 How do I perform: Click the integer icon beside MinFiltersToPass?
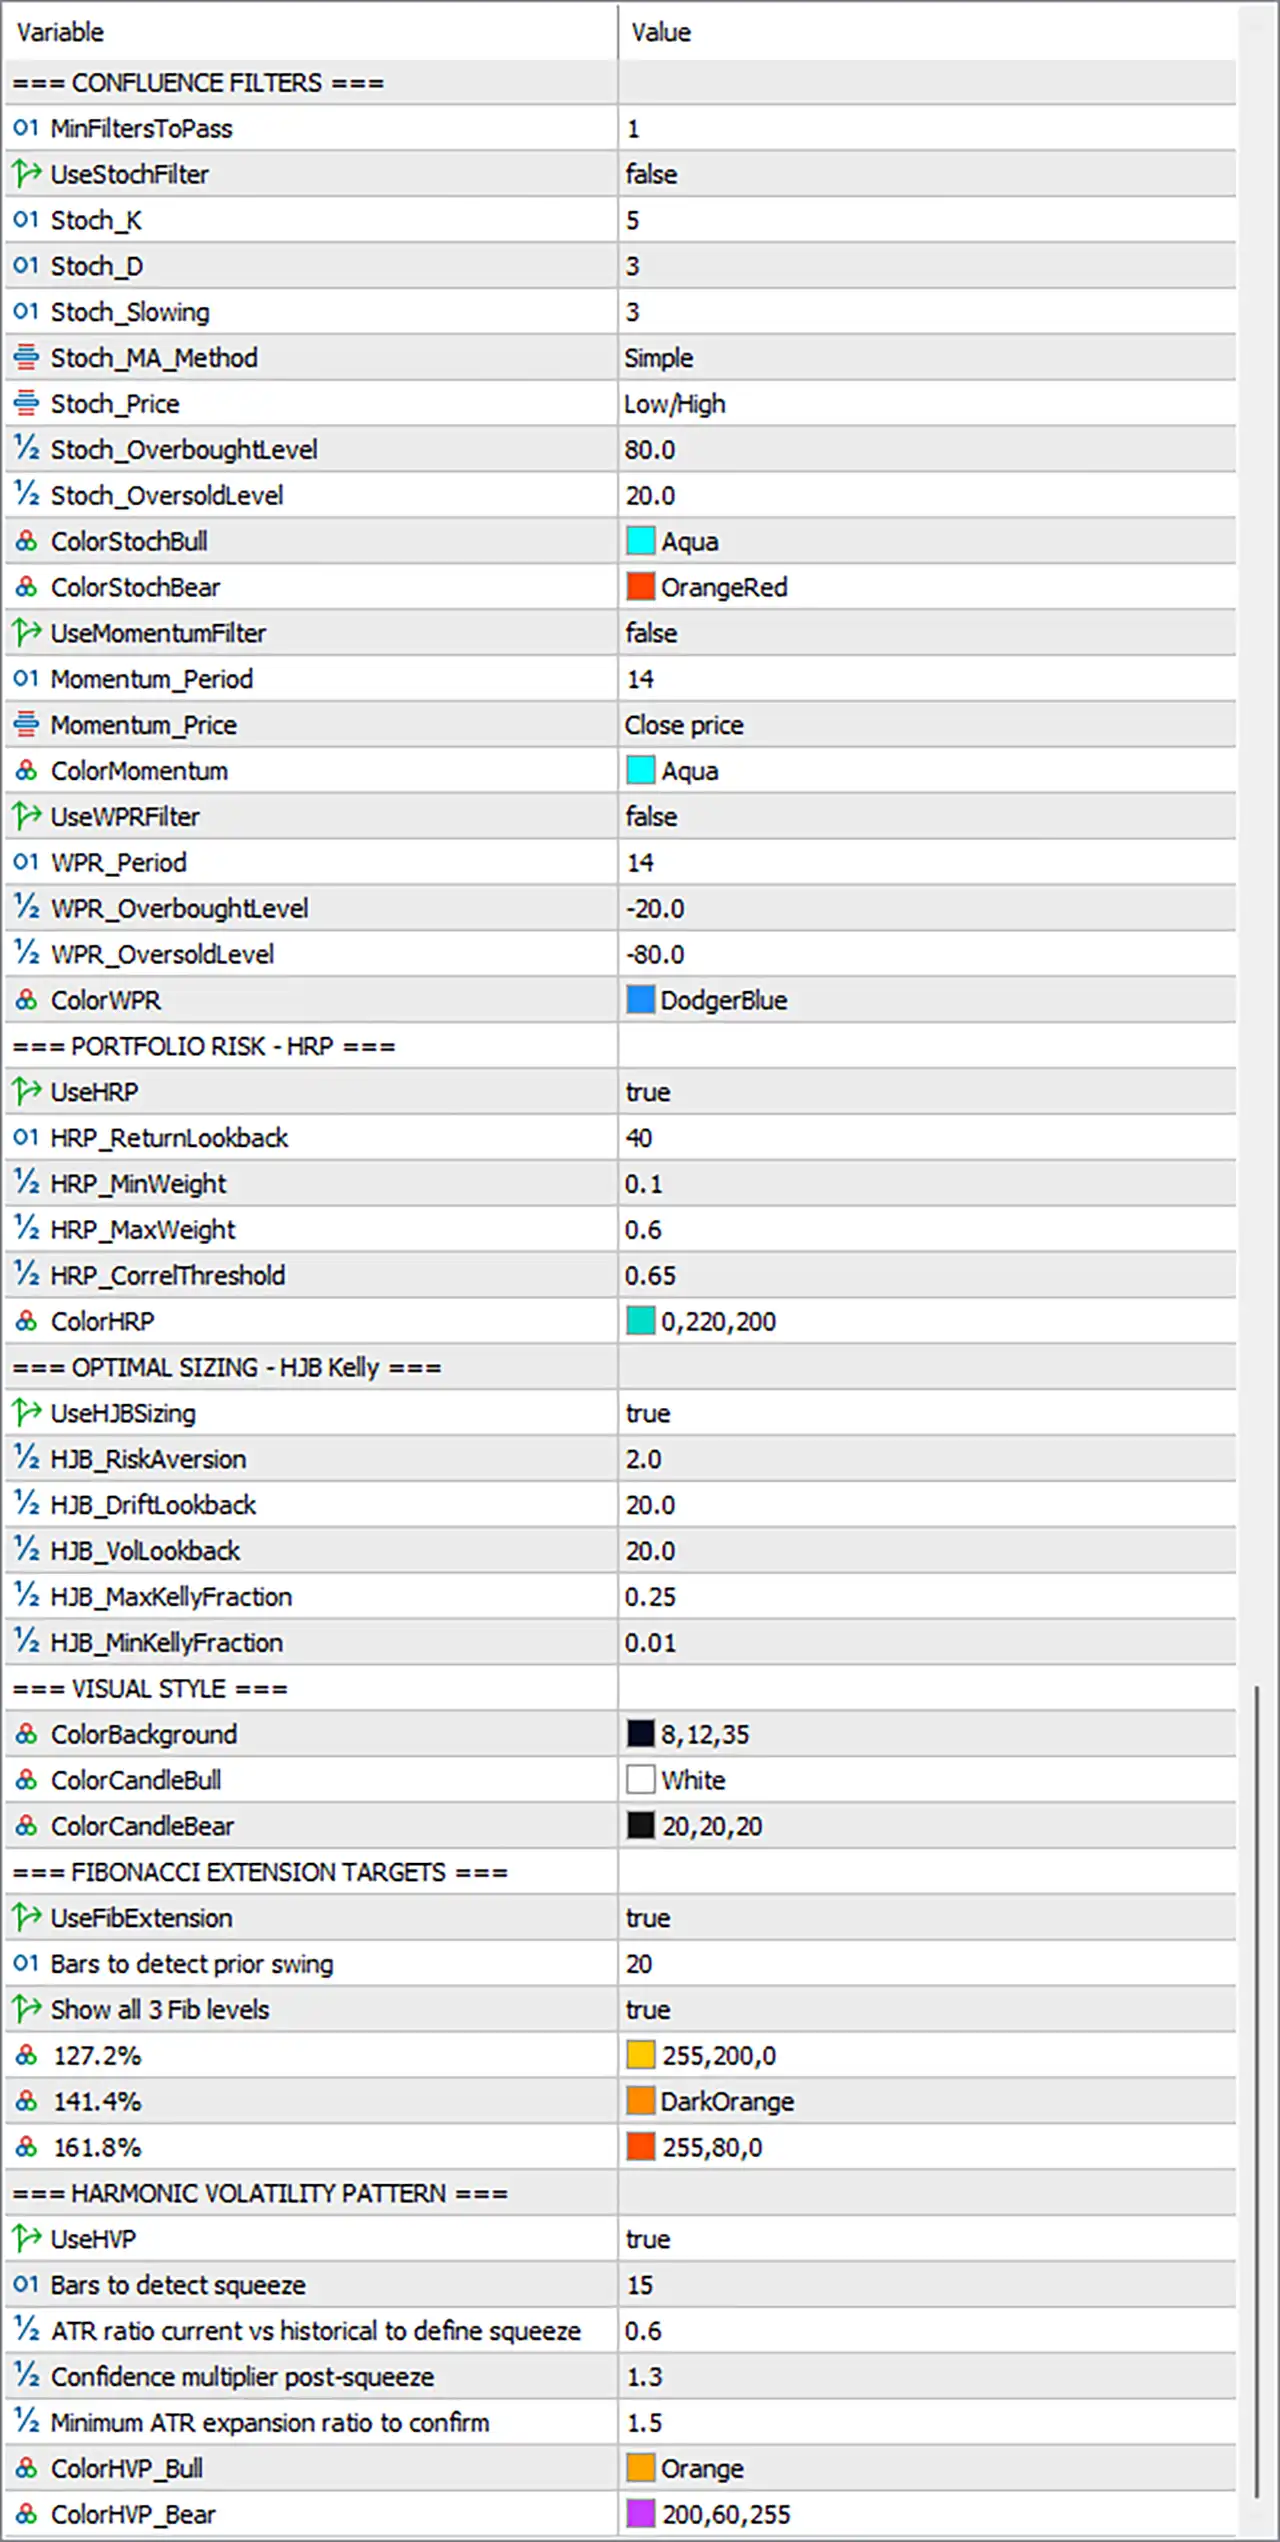[26, 128]
